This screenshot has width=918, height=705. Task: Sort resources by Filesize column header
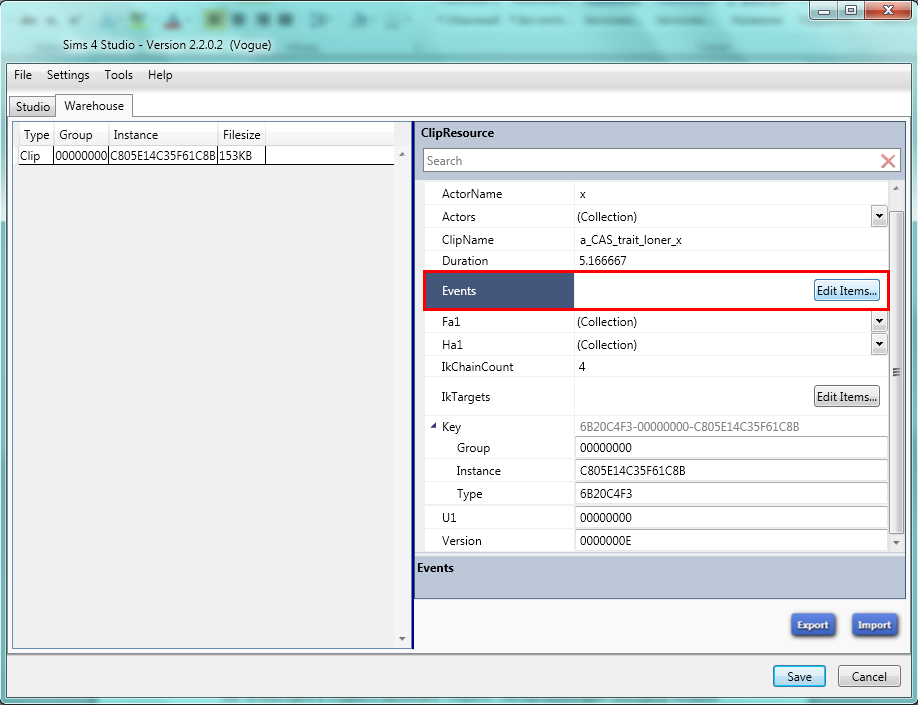tap(242, 135)
